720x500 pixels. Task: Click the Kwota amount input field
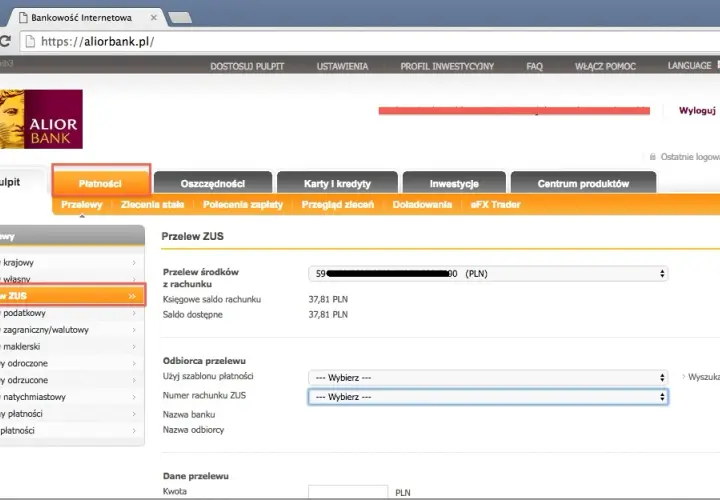pyautogui.click(x=348, y=492)
